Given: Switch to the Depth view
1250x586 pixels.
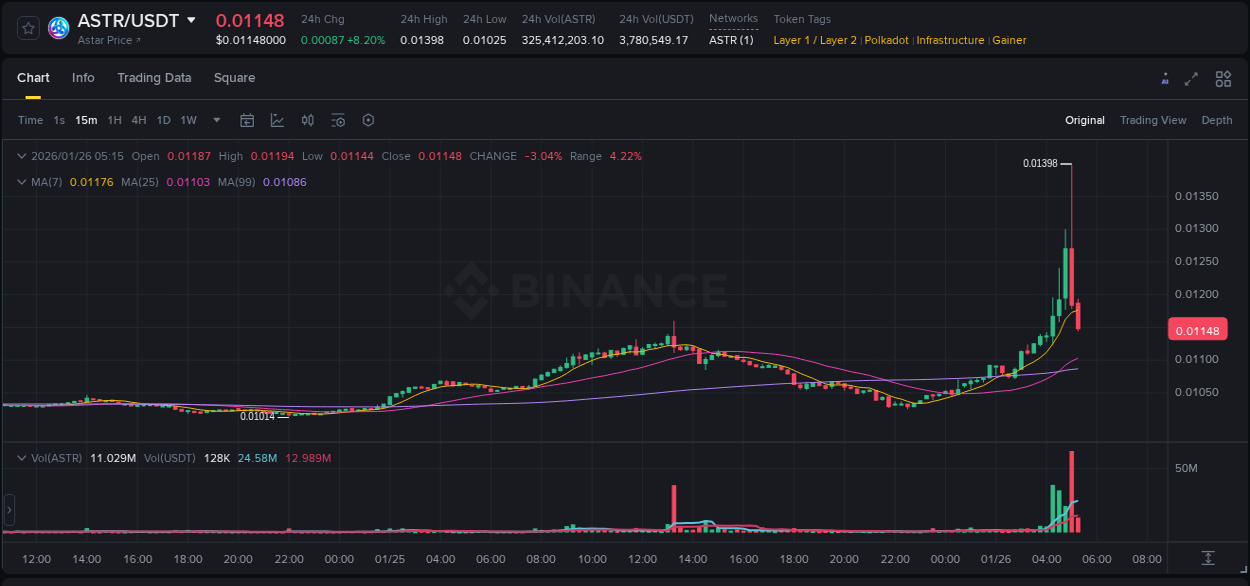Looking at the screenshot, I should (1216, 120).
